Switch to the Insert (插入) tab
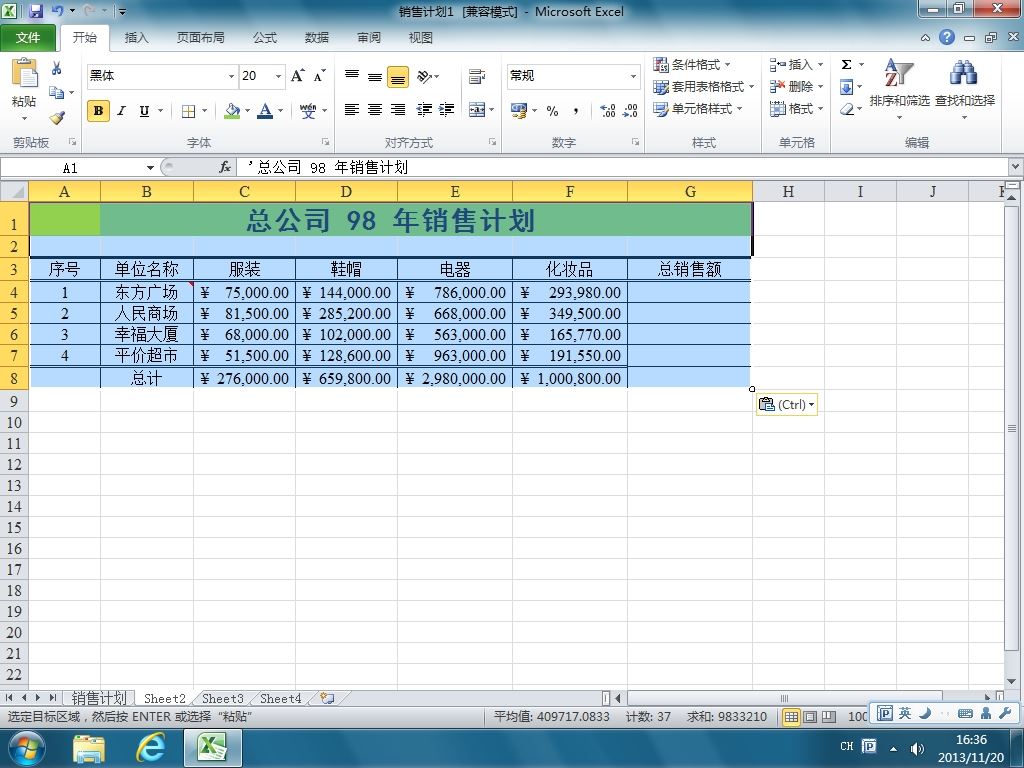The height and width of the screenshot is (768, 1024). click(x=136, y=38)
